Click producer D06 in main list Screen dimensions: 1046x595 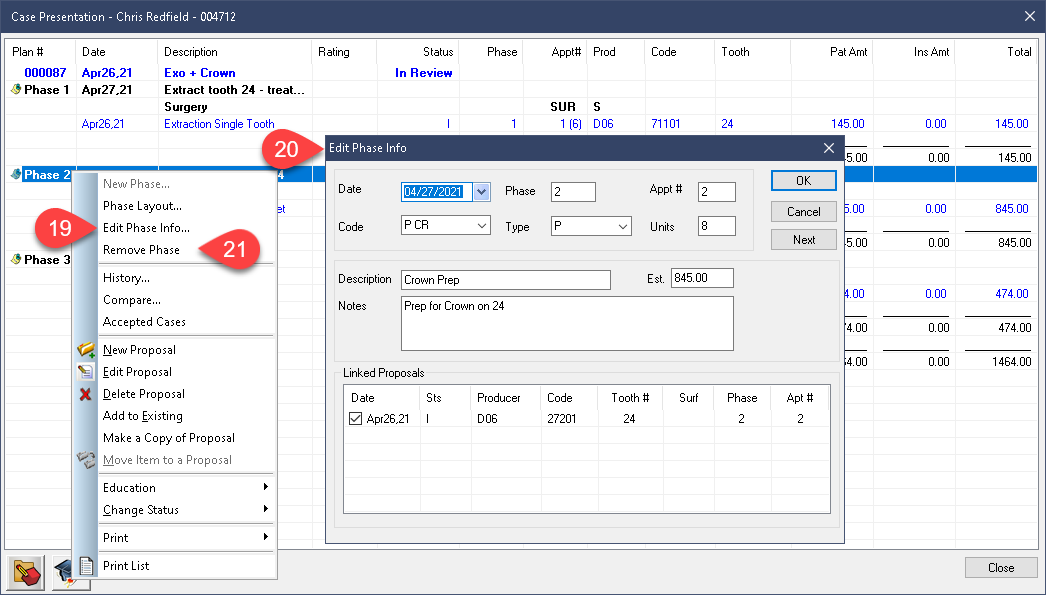click(x=603, y=123)
